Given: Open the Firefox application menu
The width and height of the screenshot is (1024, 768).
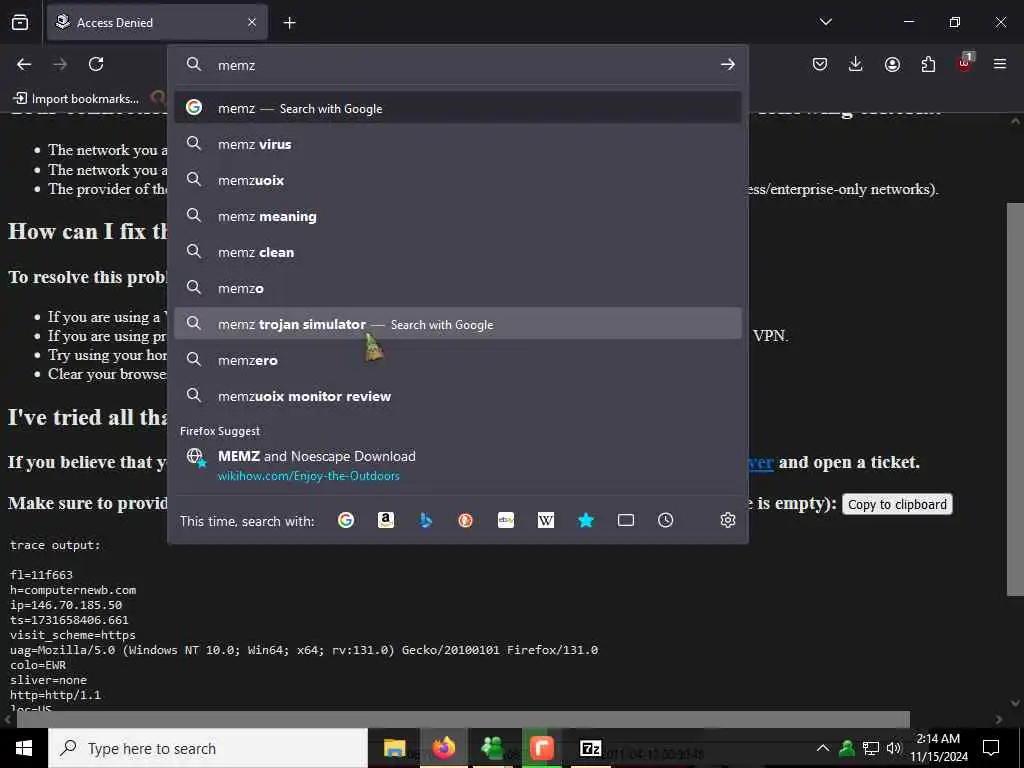Looking at the screenshot, I should (x=1000, y=64).
